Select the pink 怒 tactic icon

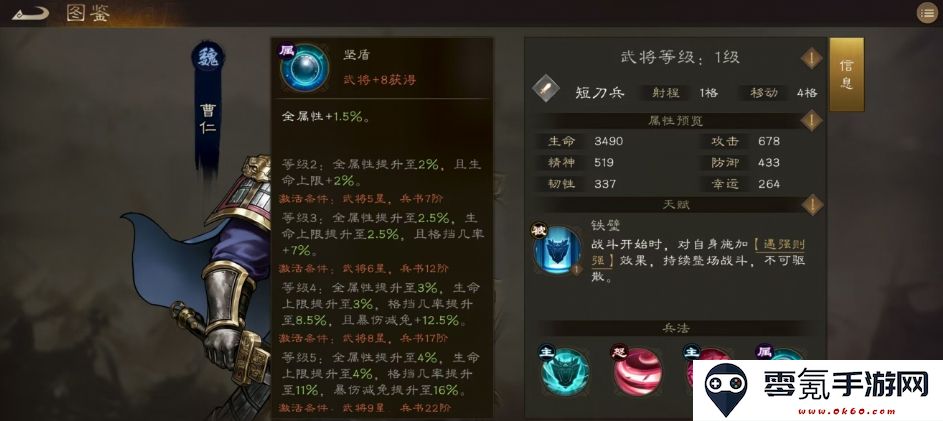click(x=637, y=372)
